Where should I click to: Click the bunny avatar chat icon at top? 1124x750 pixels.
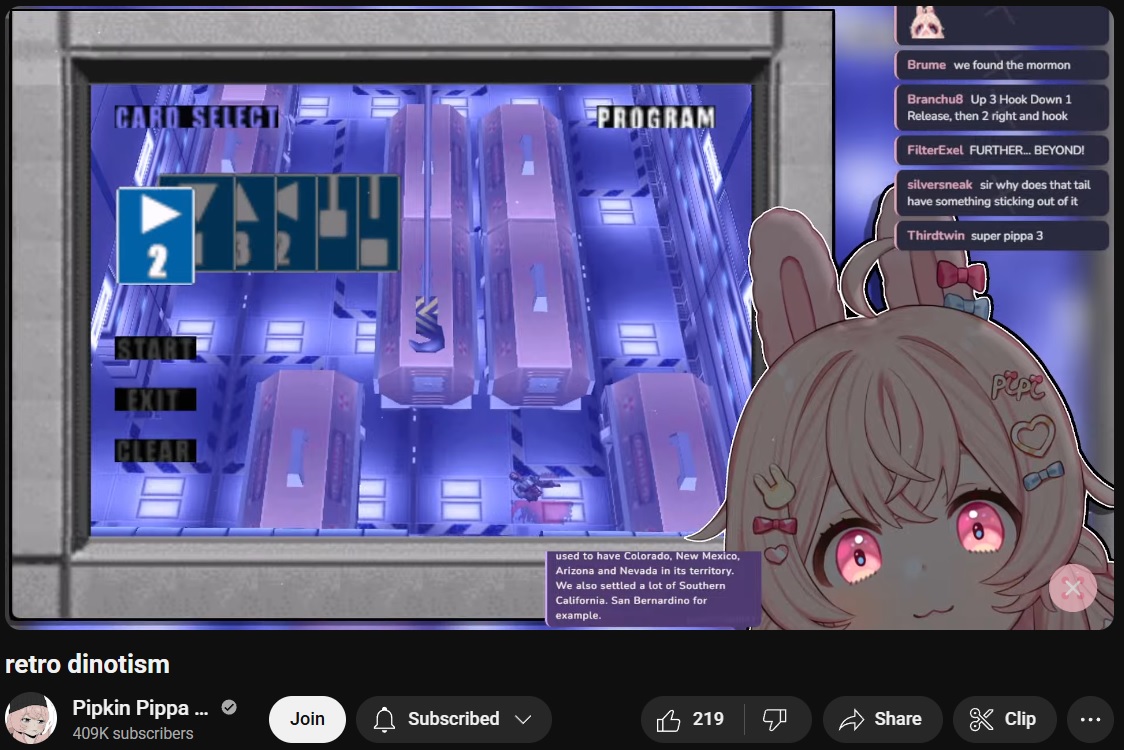point(926,24)
